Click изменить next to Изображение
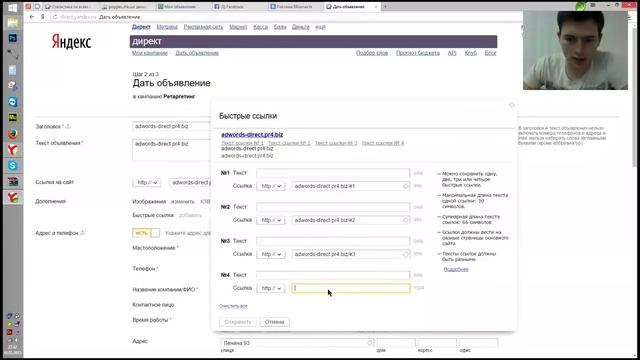640x360 pixels. pos(182,202)
